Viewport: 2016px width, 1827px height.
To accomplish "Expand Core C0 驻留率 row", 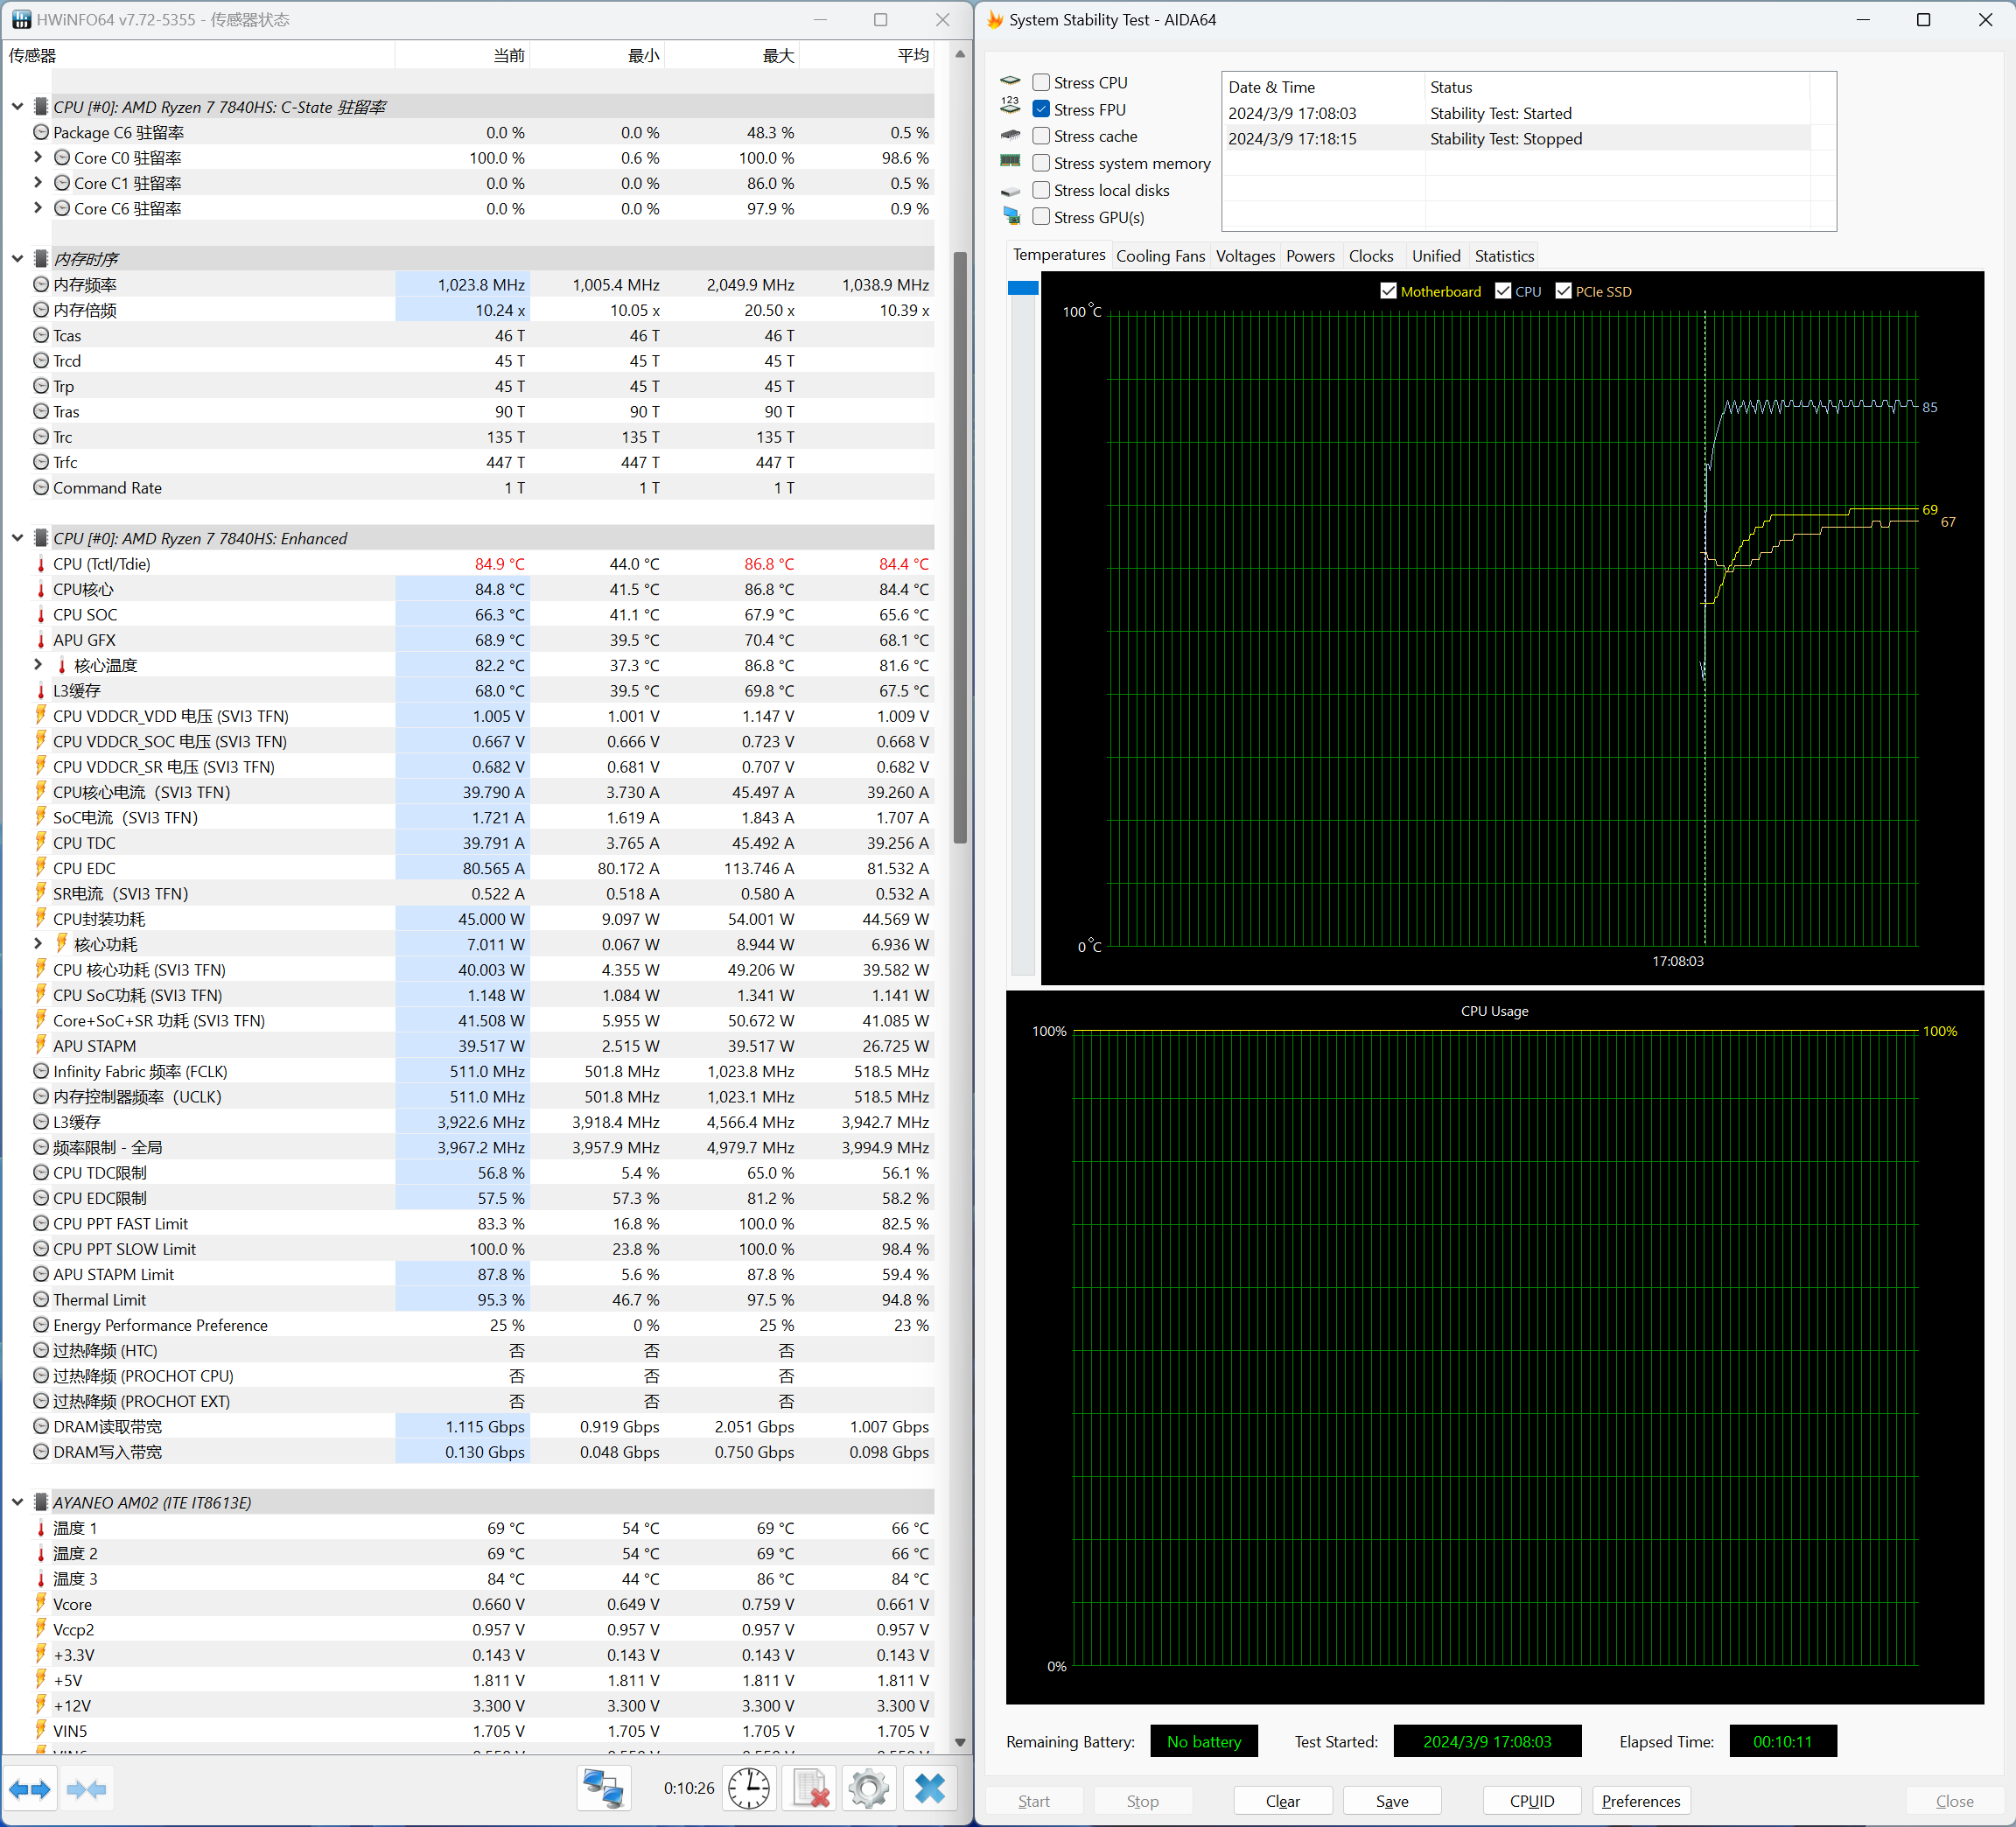I will pos(38,157).
